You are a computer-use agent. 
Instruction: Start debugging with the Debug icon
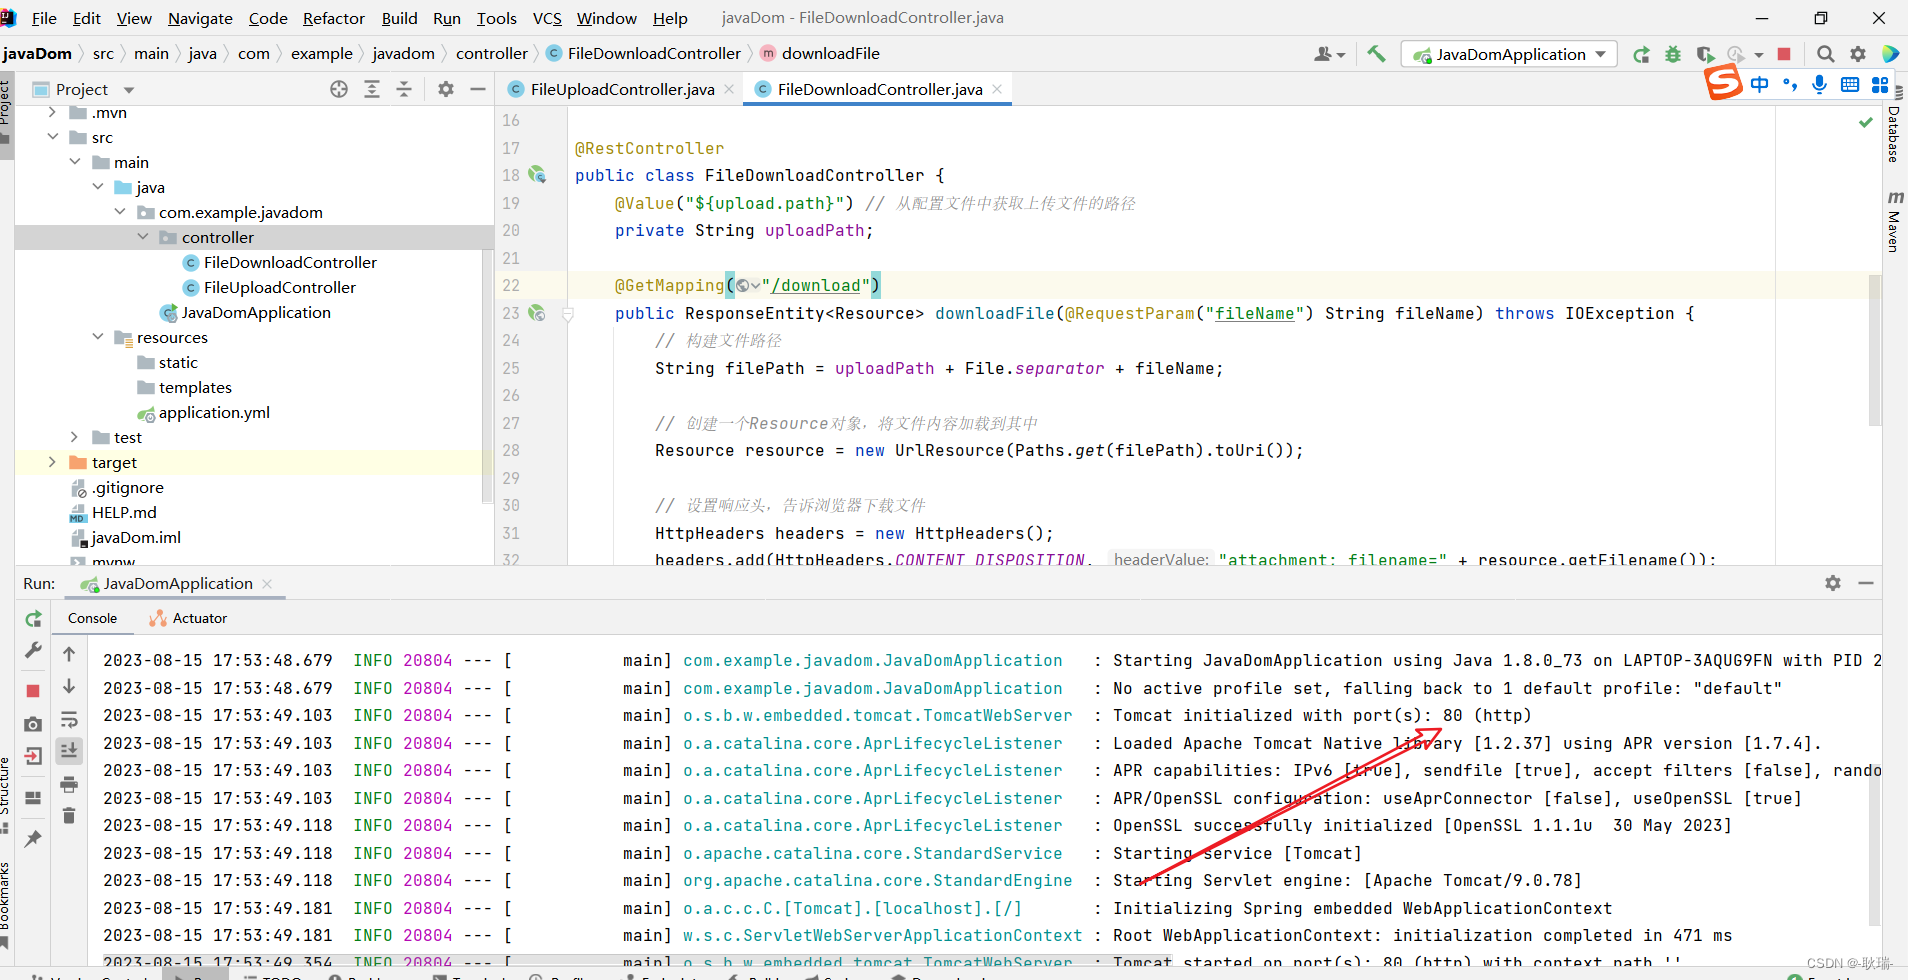point(1673,53)
